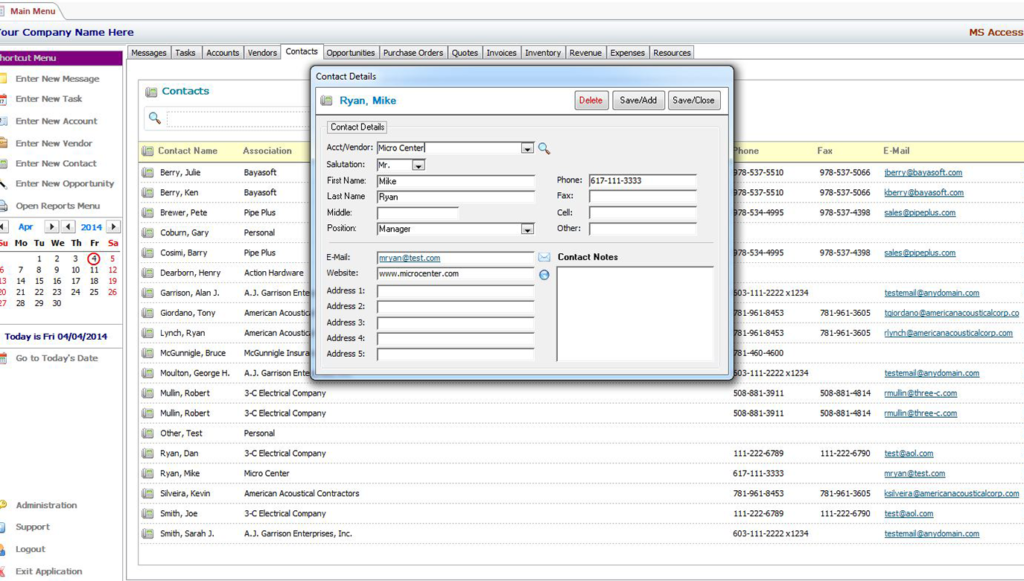The width and height of the screenshot is (1024, 581).
Task: Open record icon for Cosimi, Barry
Action: 148,253
